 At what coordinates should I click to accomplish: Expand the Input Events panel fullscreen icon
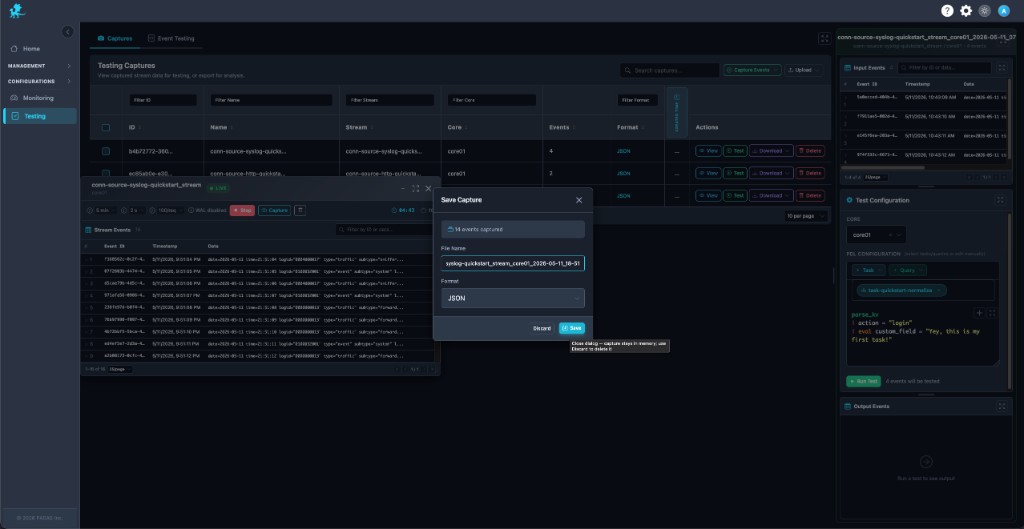(1002, 68)
